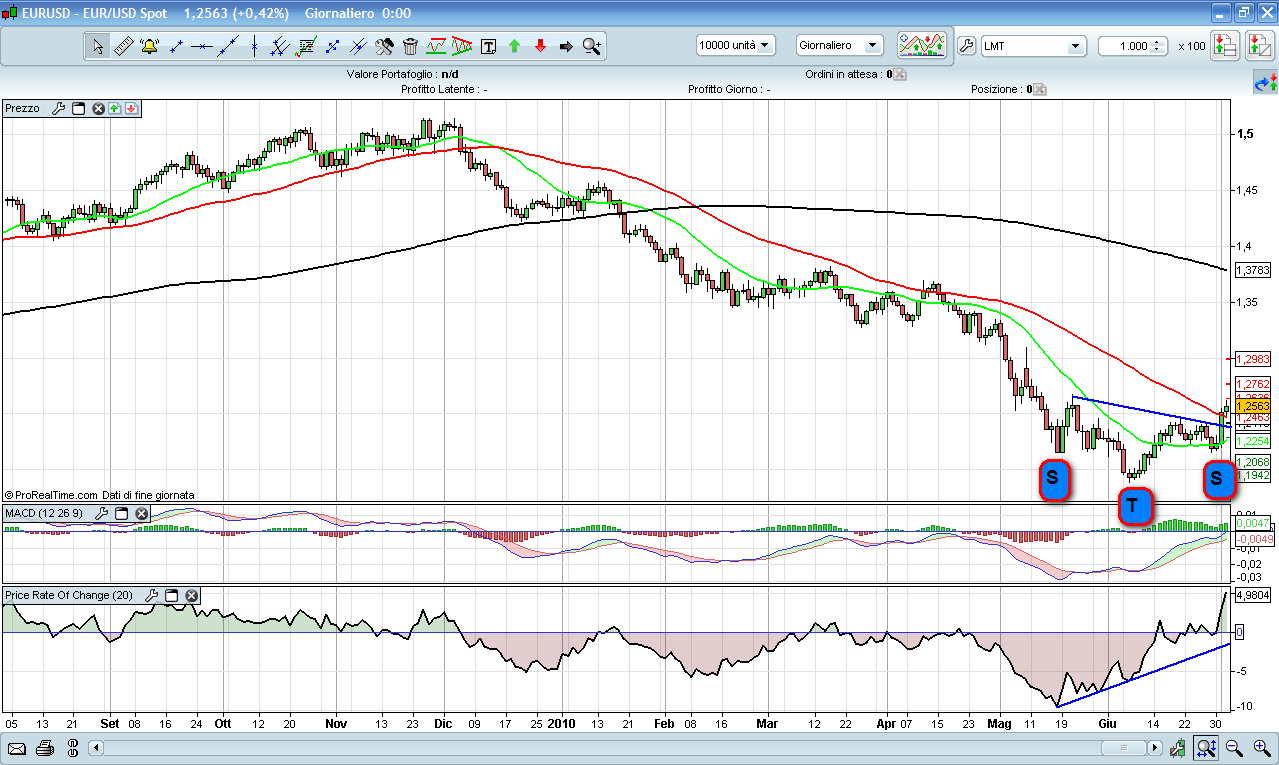Image resolution: width=1279 pixels, height=765 pixels.
Task: Select the ruler measurement tool
Action: 124,46
